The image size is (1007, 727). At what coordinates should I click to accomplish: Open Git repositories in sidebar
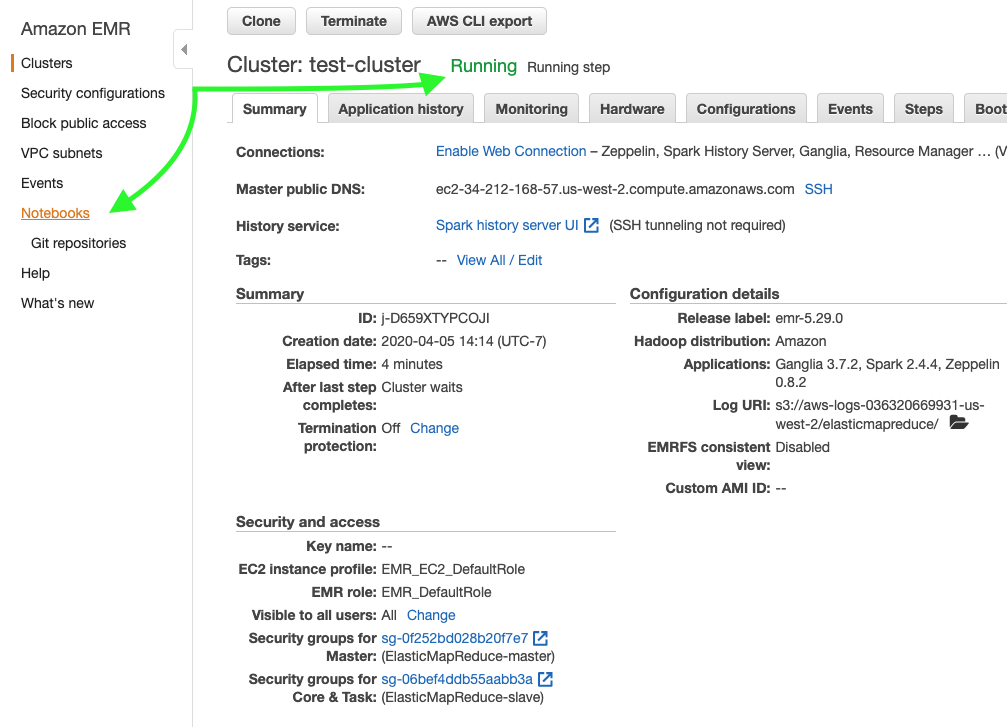coord(78,243)
